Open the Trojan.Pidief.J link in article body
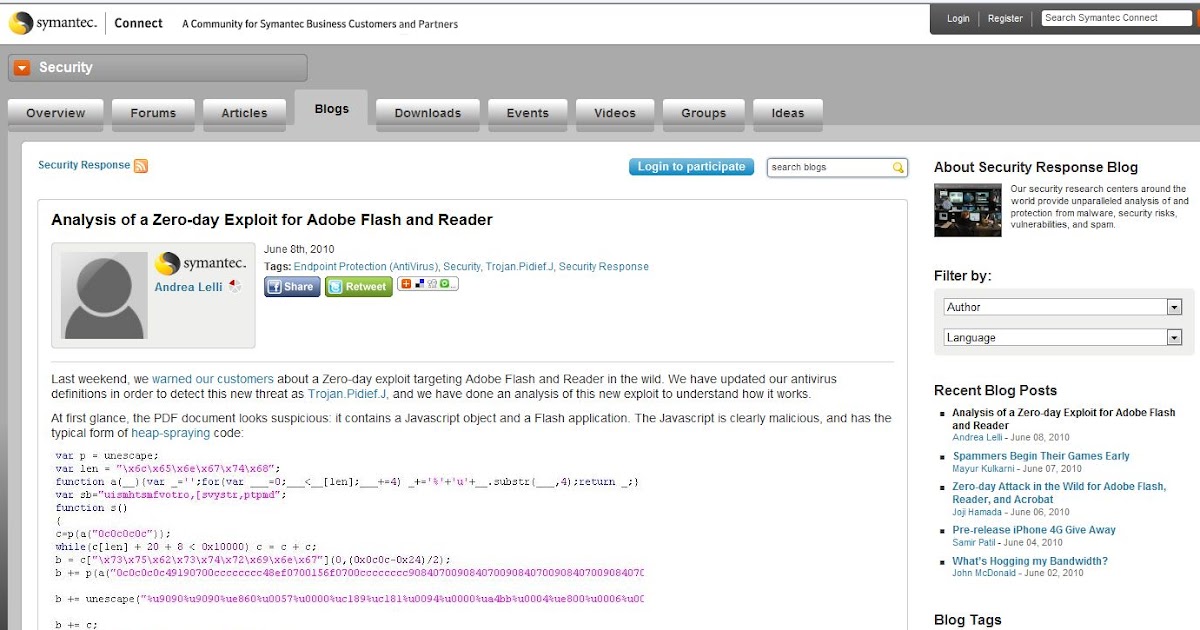 click(347, 395)
